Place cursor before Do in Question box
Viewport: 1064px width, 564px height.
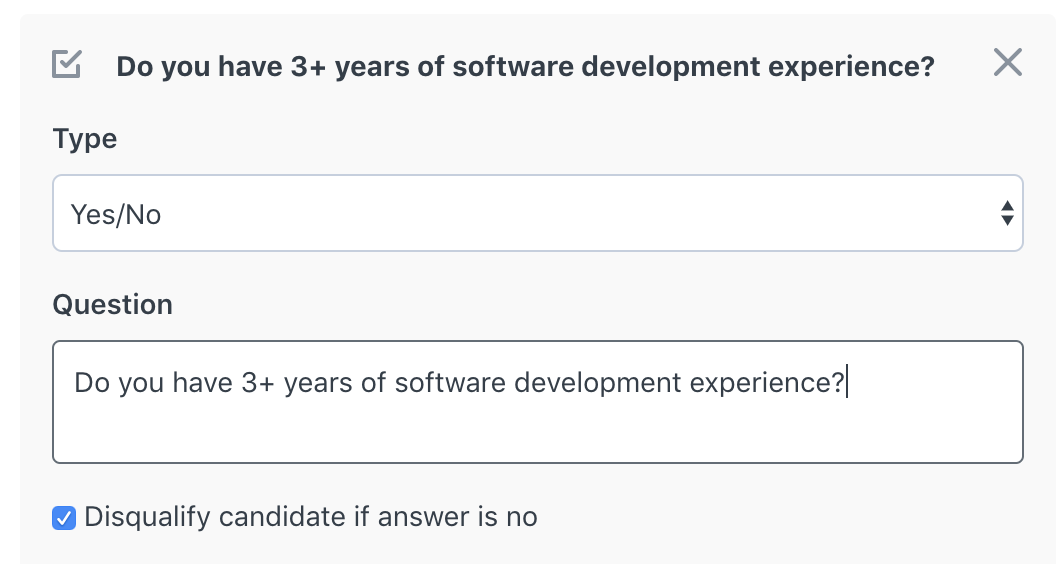click(75, 383)
